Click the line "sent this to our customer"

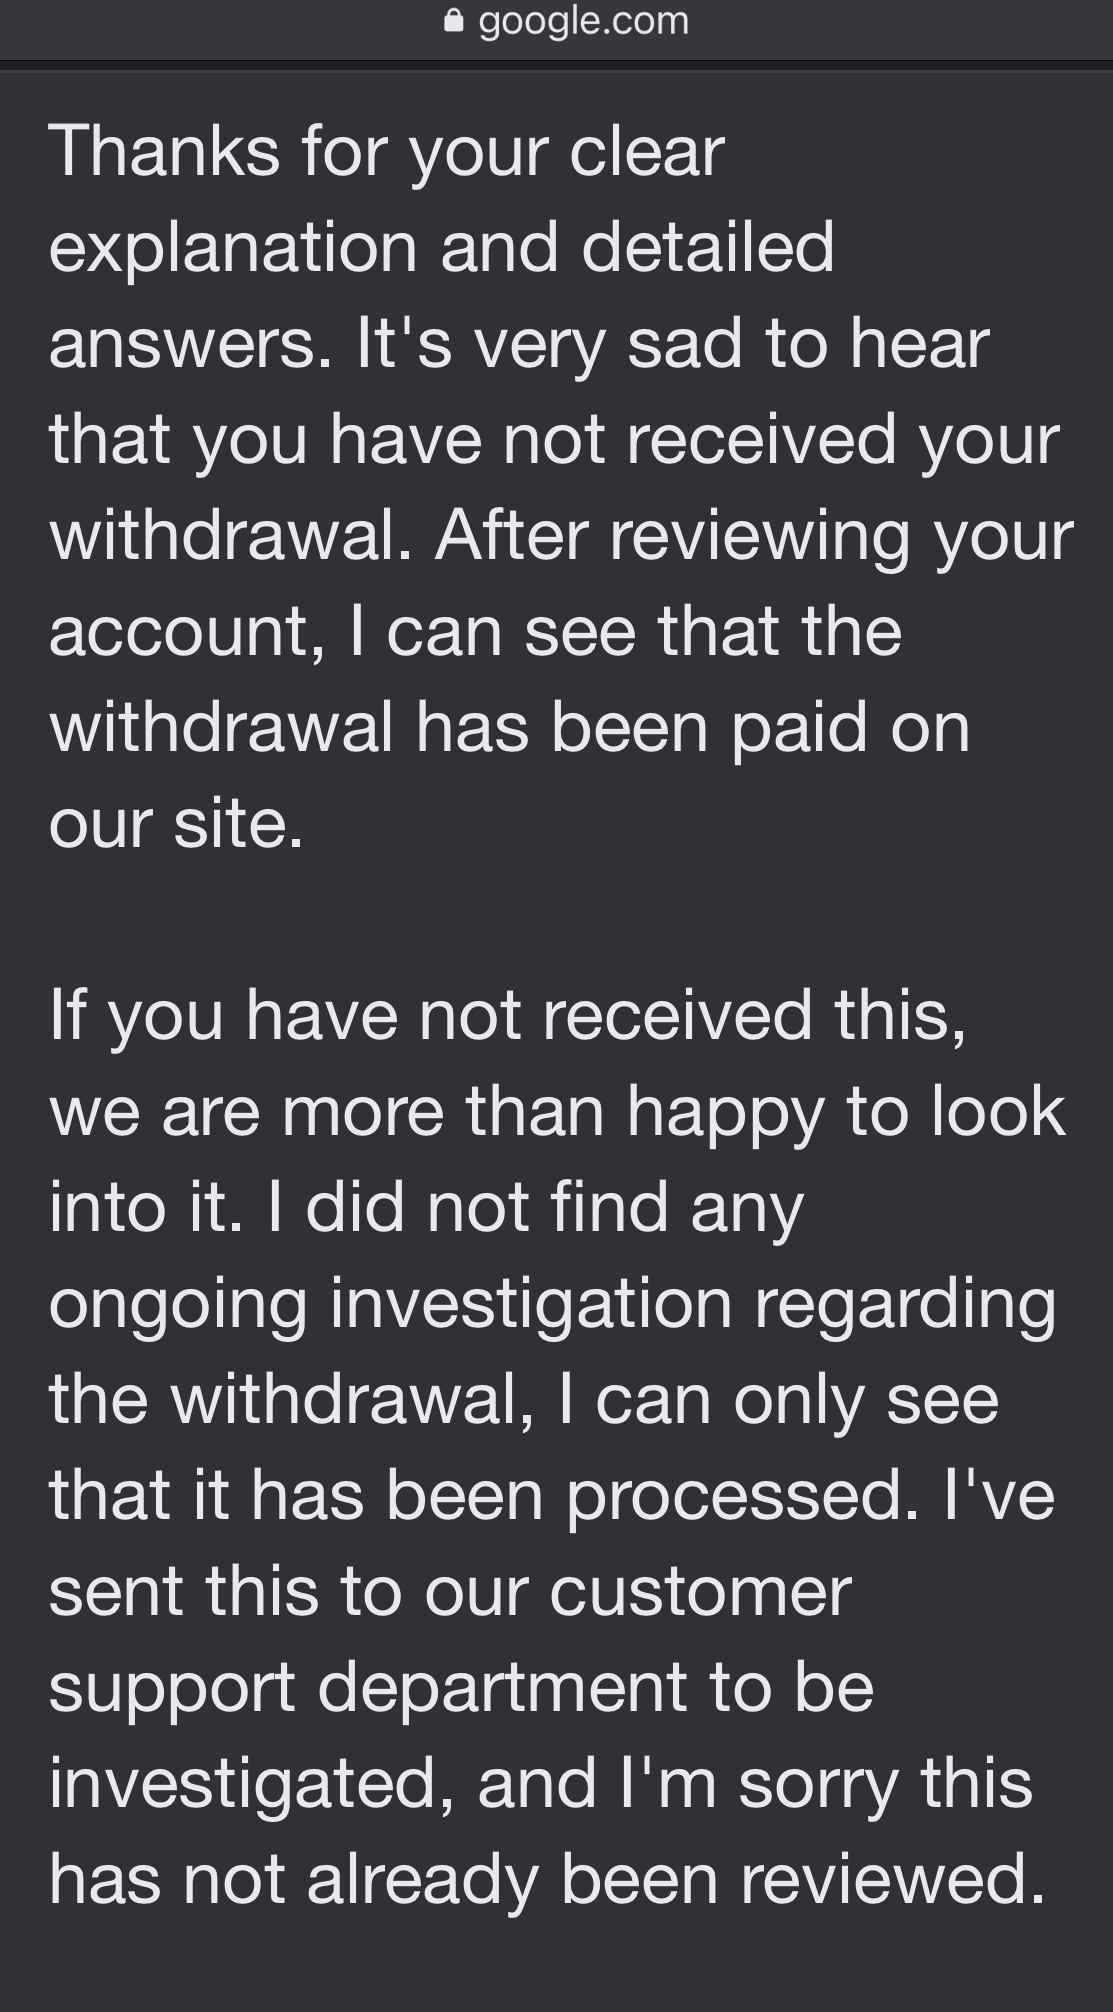tap(450, 1592)
